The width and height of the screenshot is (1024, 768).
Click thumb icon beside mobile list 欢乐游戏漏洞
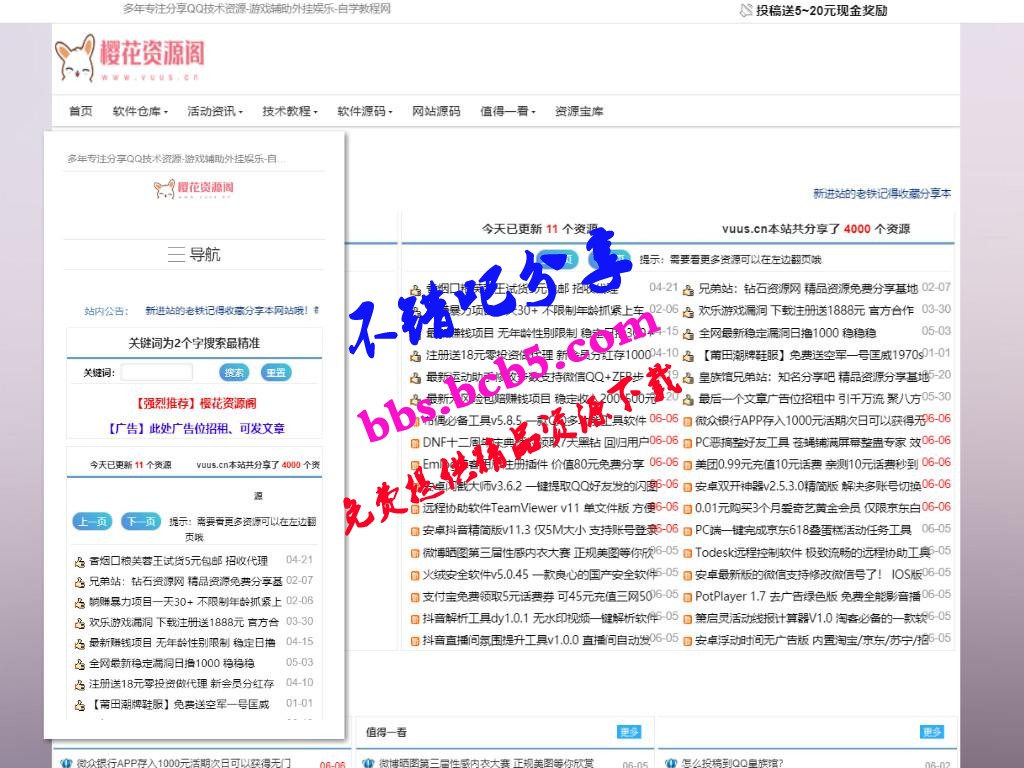(80, 623)
